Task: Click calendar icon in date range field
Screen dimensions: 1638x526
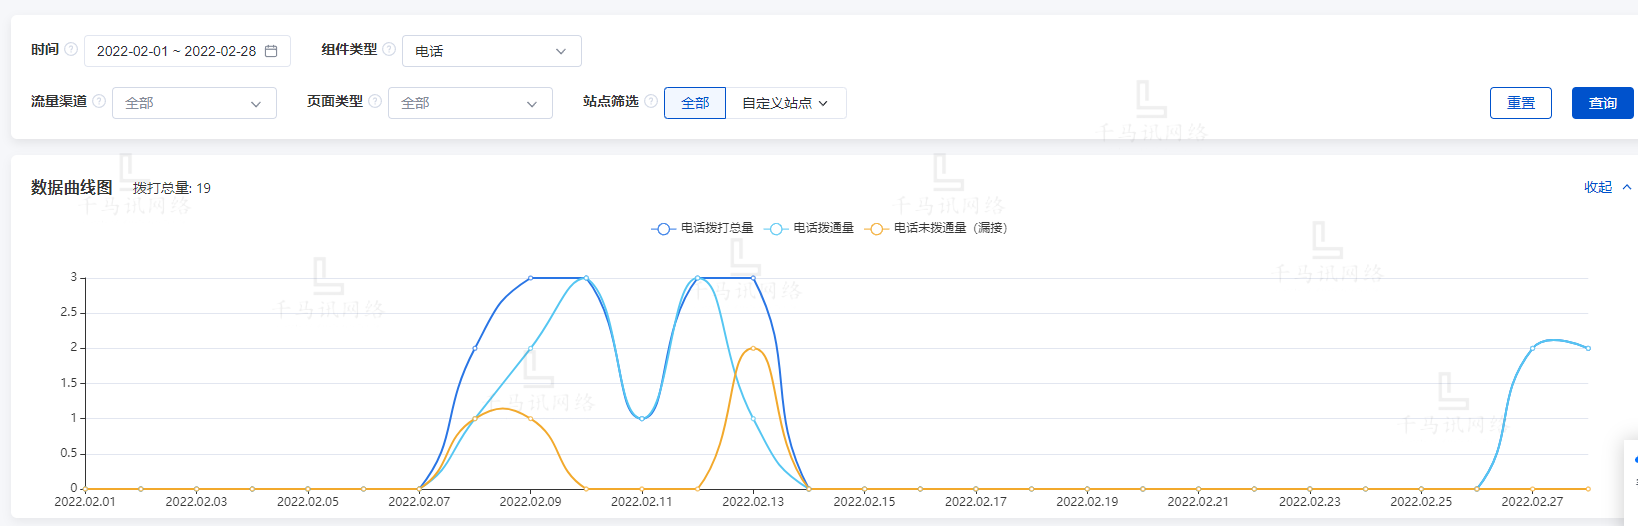Action: click(x=271, y=51)
